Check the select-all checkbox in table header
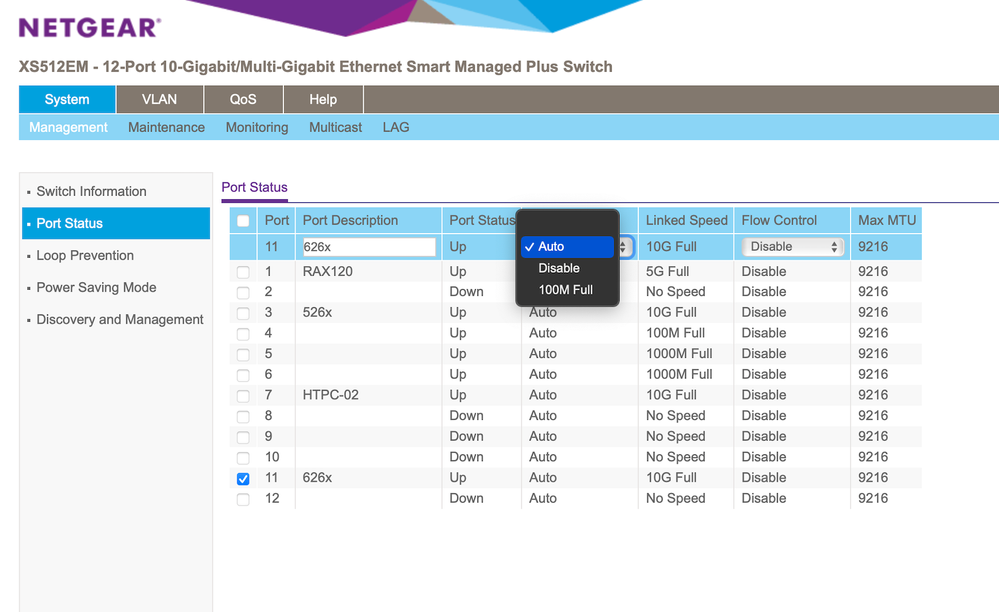The width and height of the screenshot is (999, 612). click(243, 221)
